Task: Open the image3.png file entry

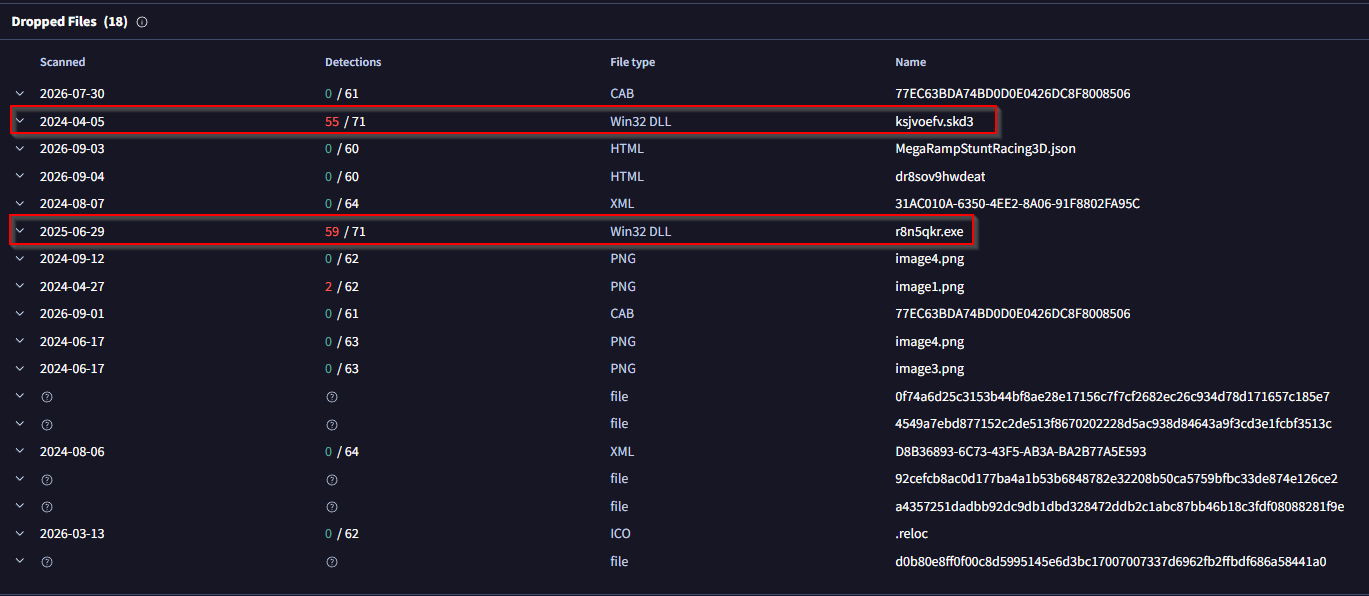Action: (x=930, y=369)
